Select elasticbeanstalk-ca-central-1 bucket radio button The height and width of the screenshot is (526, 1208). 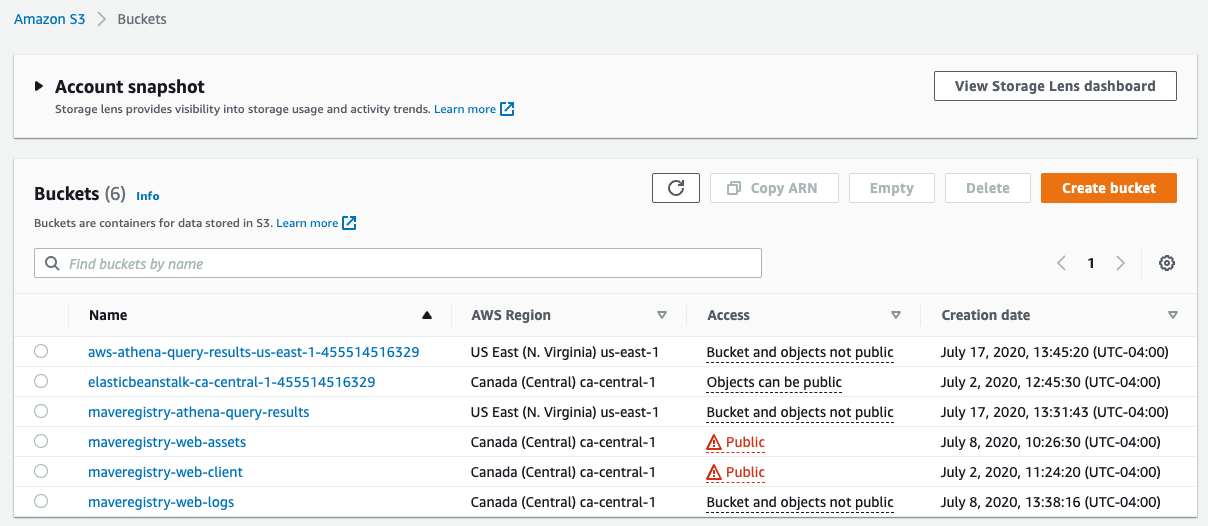41,381
